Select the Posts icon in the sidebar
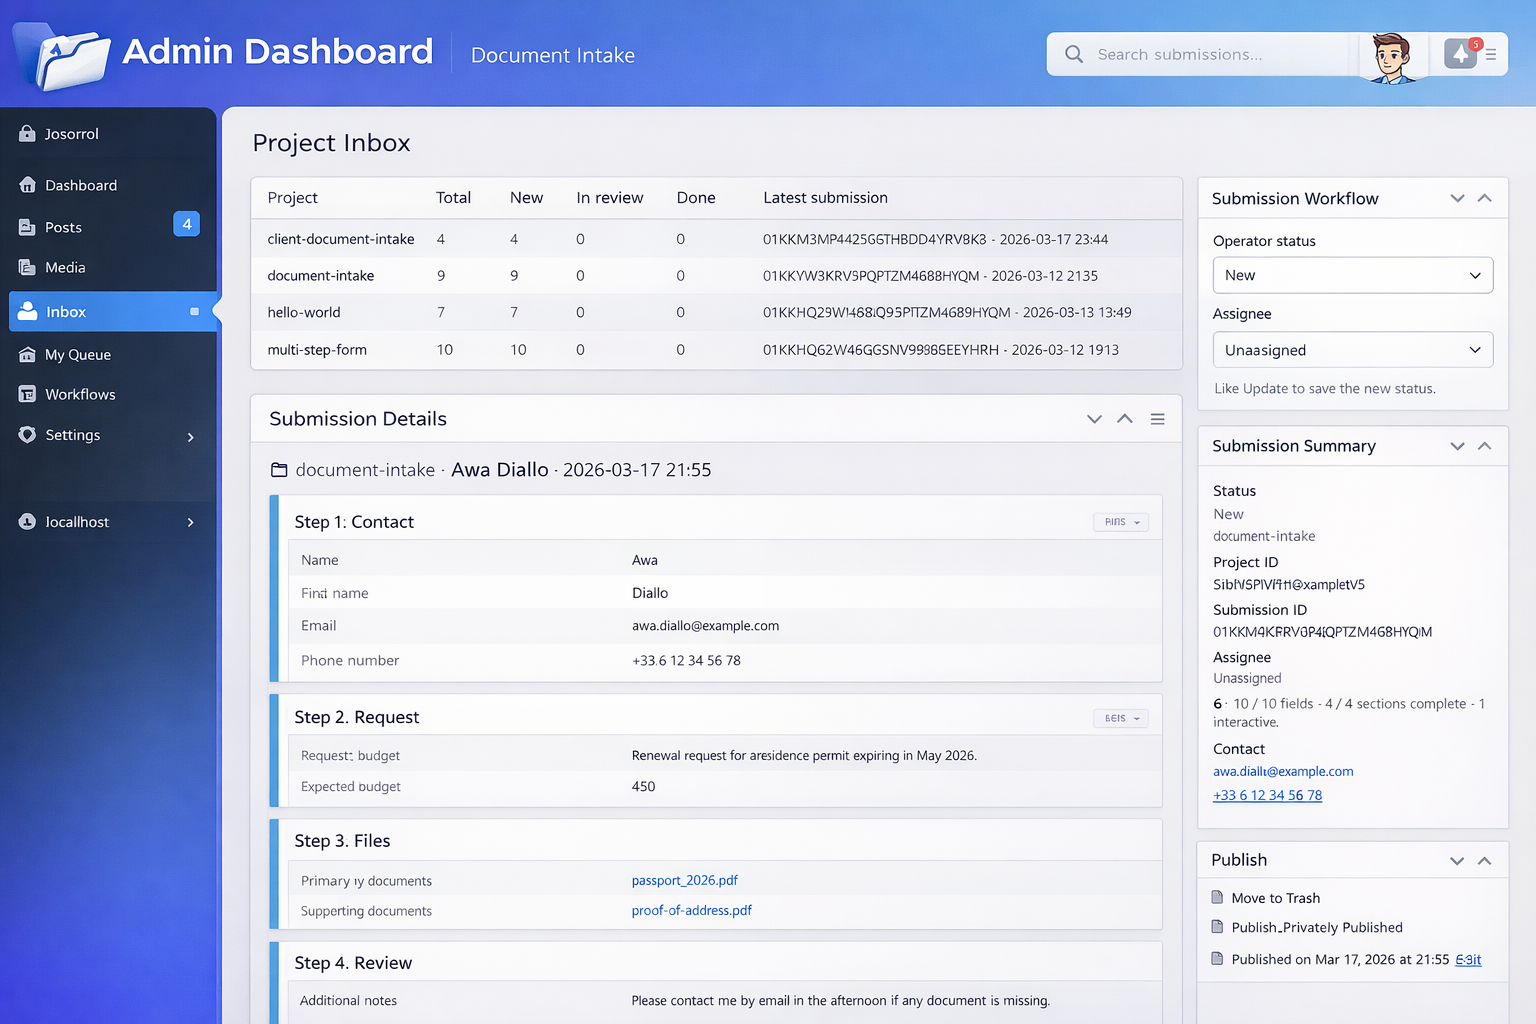 pyautogui.click(x=29, y=227)
